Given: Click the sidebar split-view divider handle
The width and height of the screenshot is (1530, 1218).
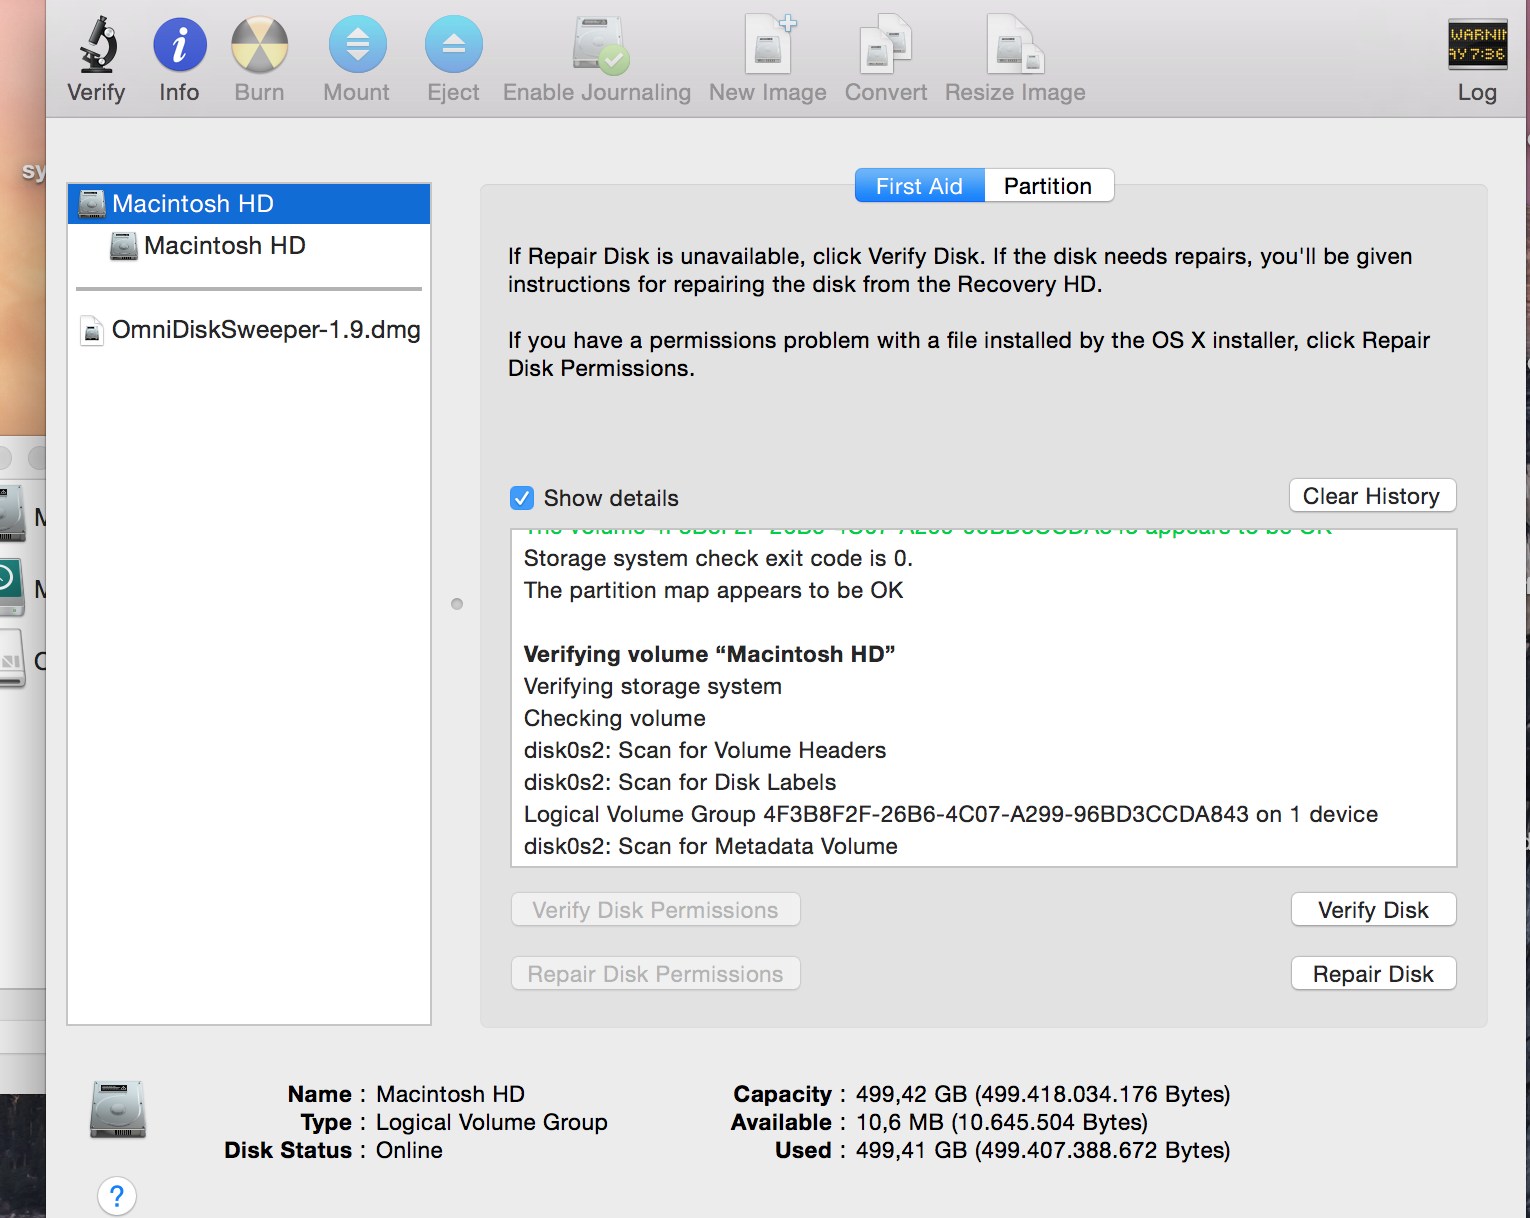Looking at the screenshot, I should (457, 604).
